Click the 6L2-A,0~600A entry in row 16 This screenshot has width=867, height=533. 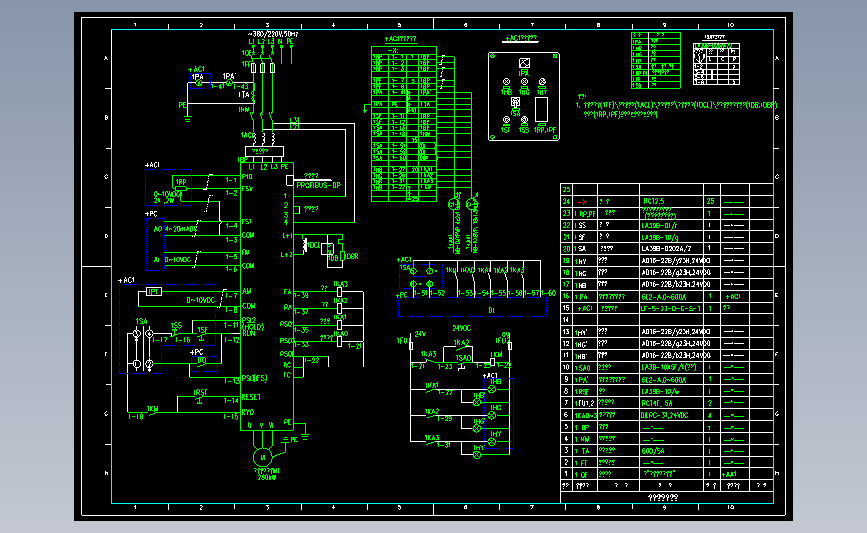click(664, 296)
